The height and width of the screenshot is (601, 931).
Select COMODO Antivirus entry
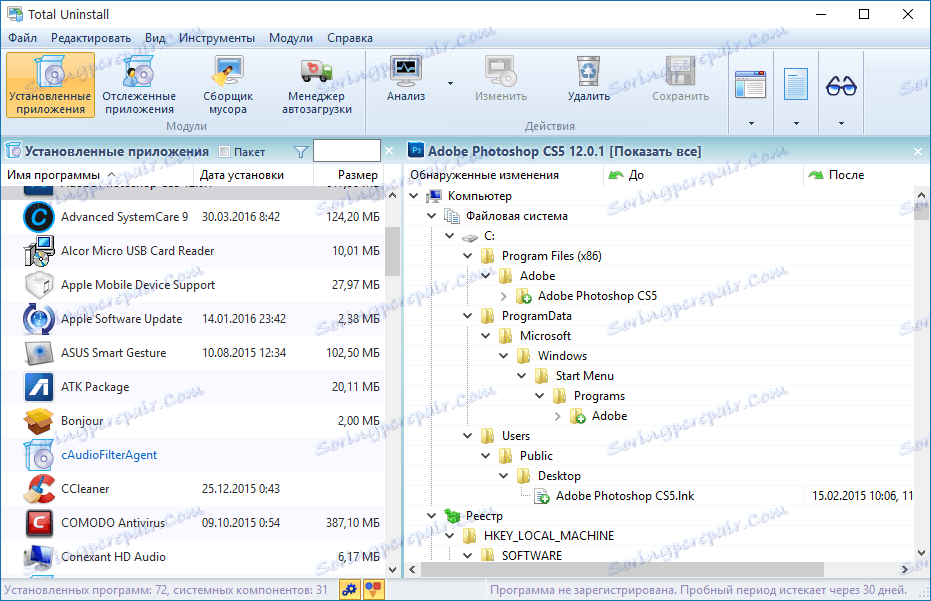(x=193, y=523)
